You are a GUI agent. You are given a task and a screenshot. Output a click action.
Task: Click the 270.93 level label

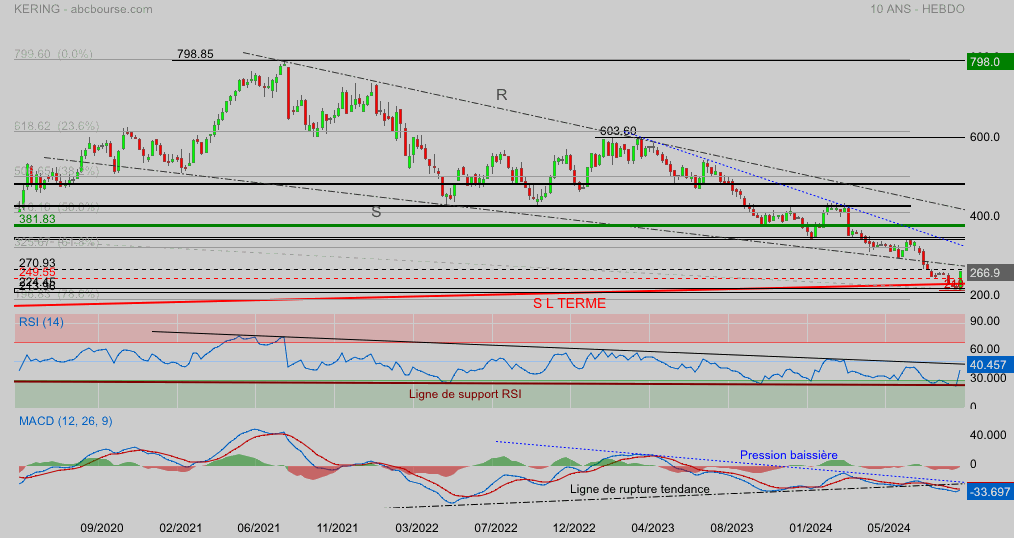[x=37, y=263]
